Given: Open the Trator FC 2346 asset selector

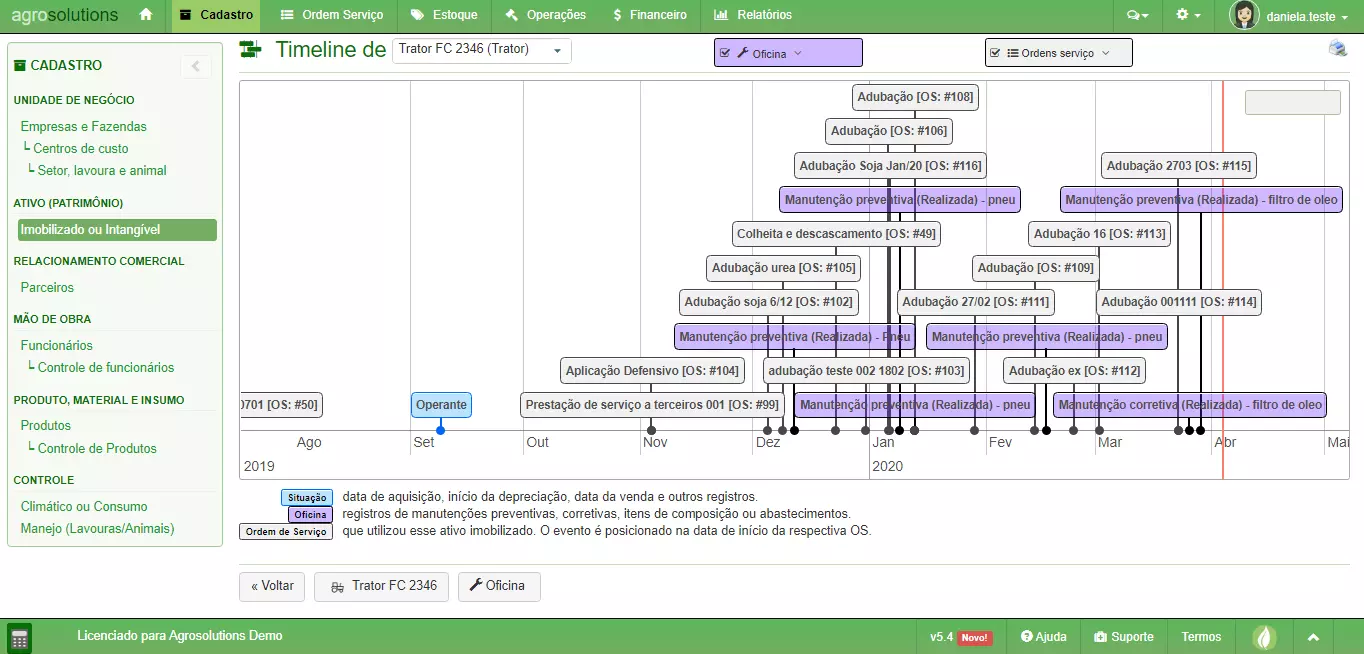Looking at the screenshot, I should (x=481, y=50).
